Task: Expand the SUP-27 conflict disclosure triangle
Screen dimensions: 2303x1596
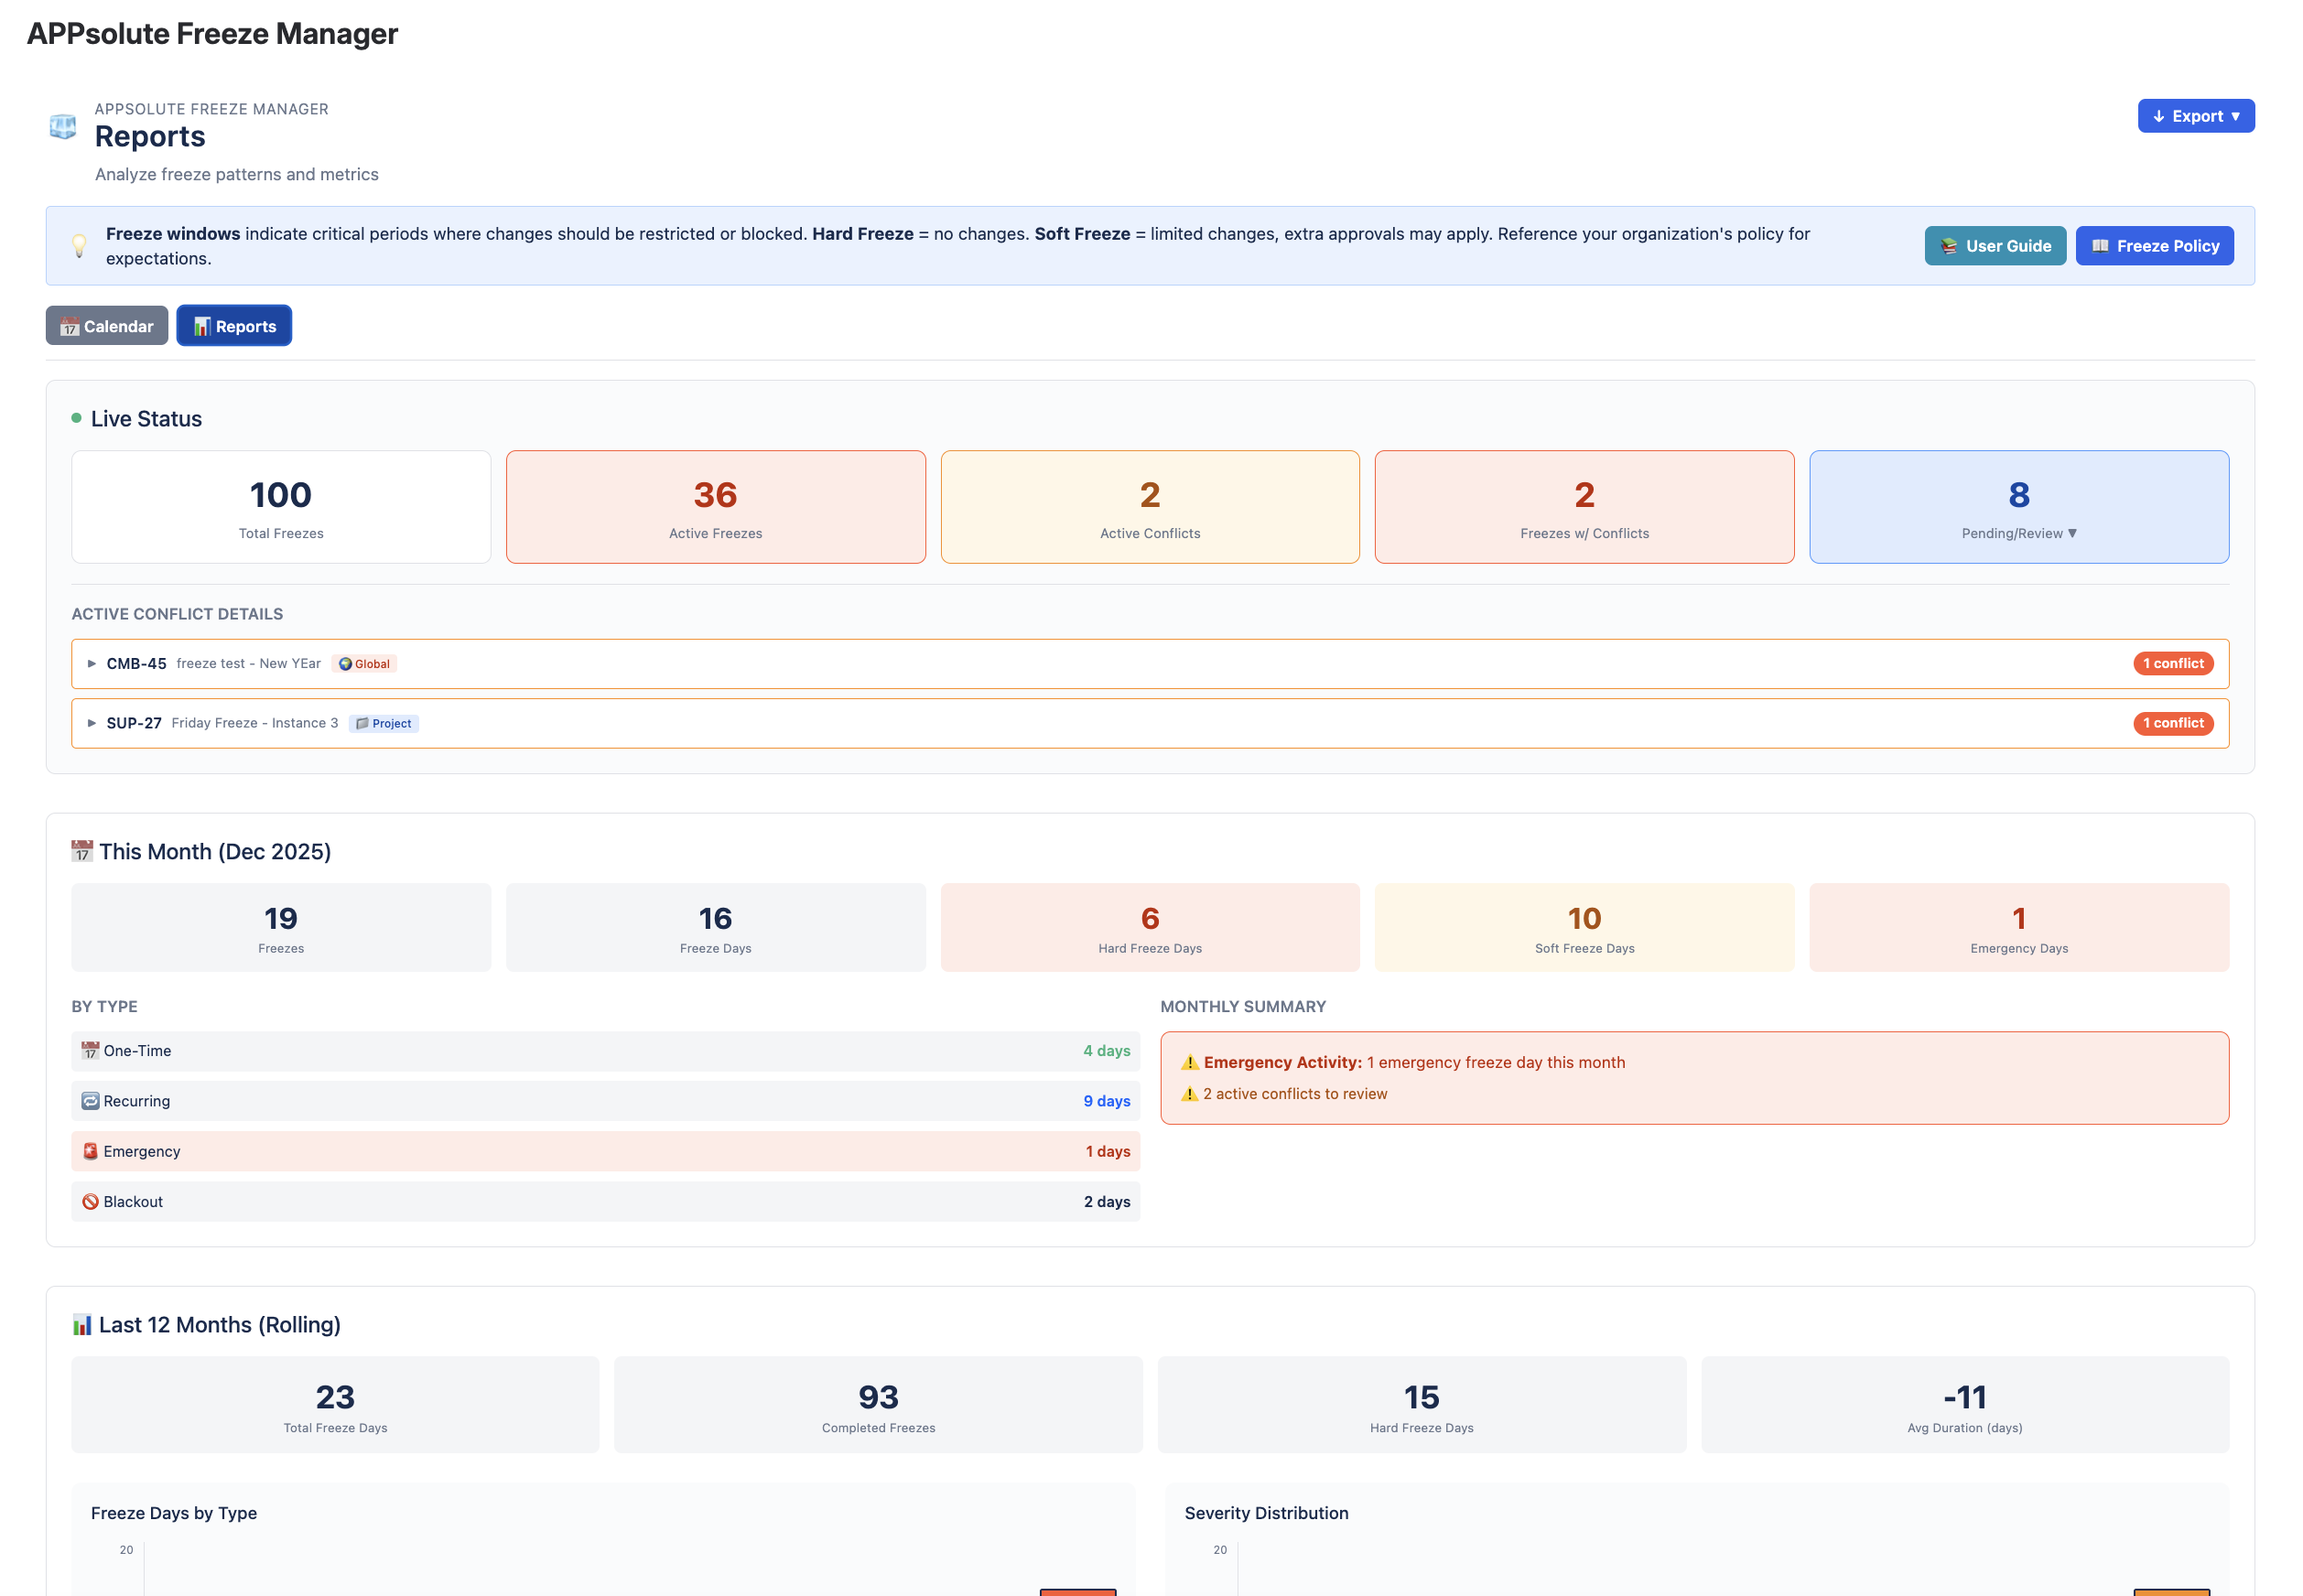Action: 92,724
